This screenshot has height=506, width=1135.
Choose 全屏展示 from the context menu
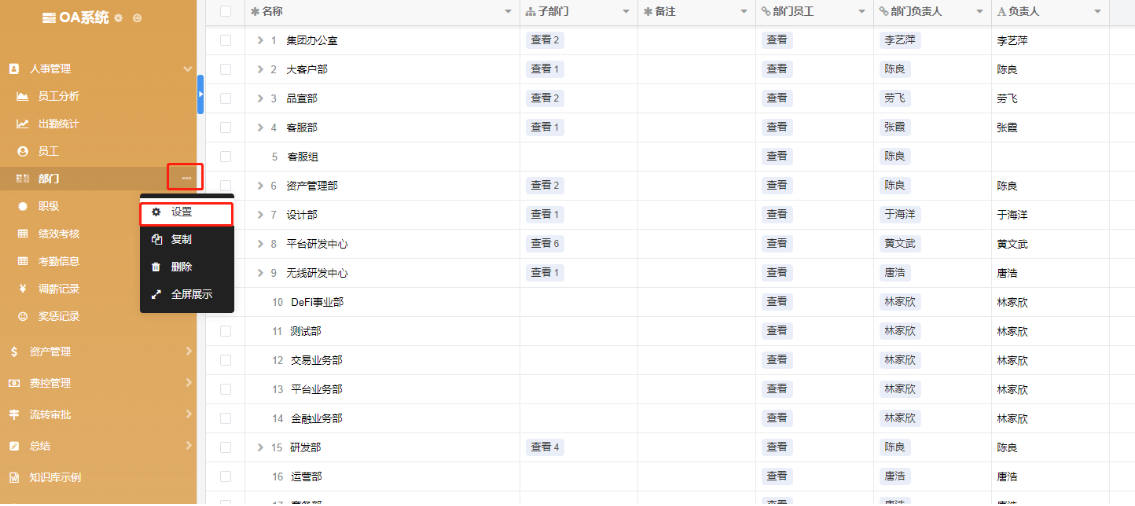[x=187, y=295]
